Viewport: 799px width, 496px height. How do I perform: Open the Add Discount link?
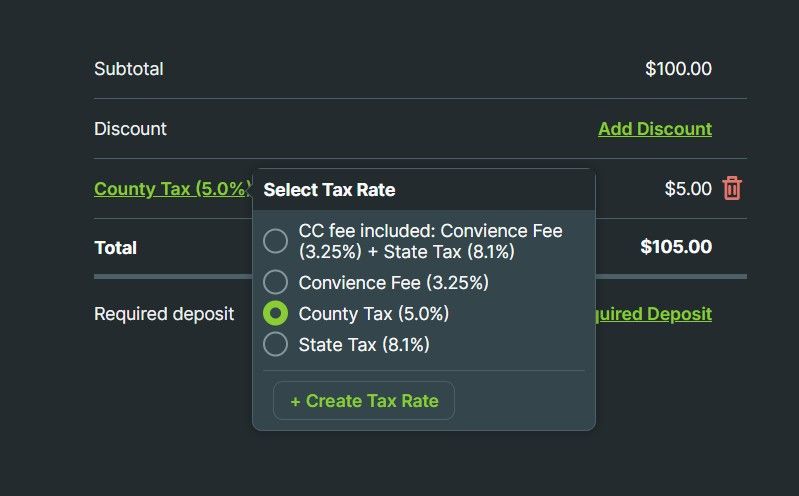pos(655,129)
